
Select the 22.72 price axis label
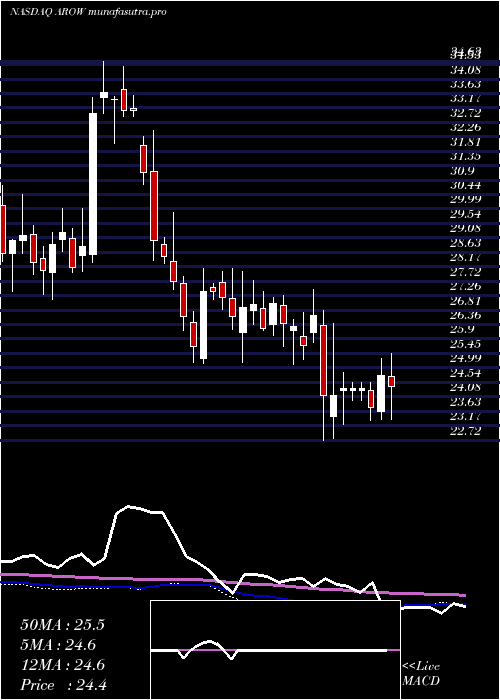pyautogui.click(x=465, y=430)
